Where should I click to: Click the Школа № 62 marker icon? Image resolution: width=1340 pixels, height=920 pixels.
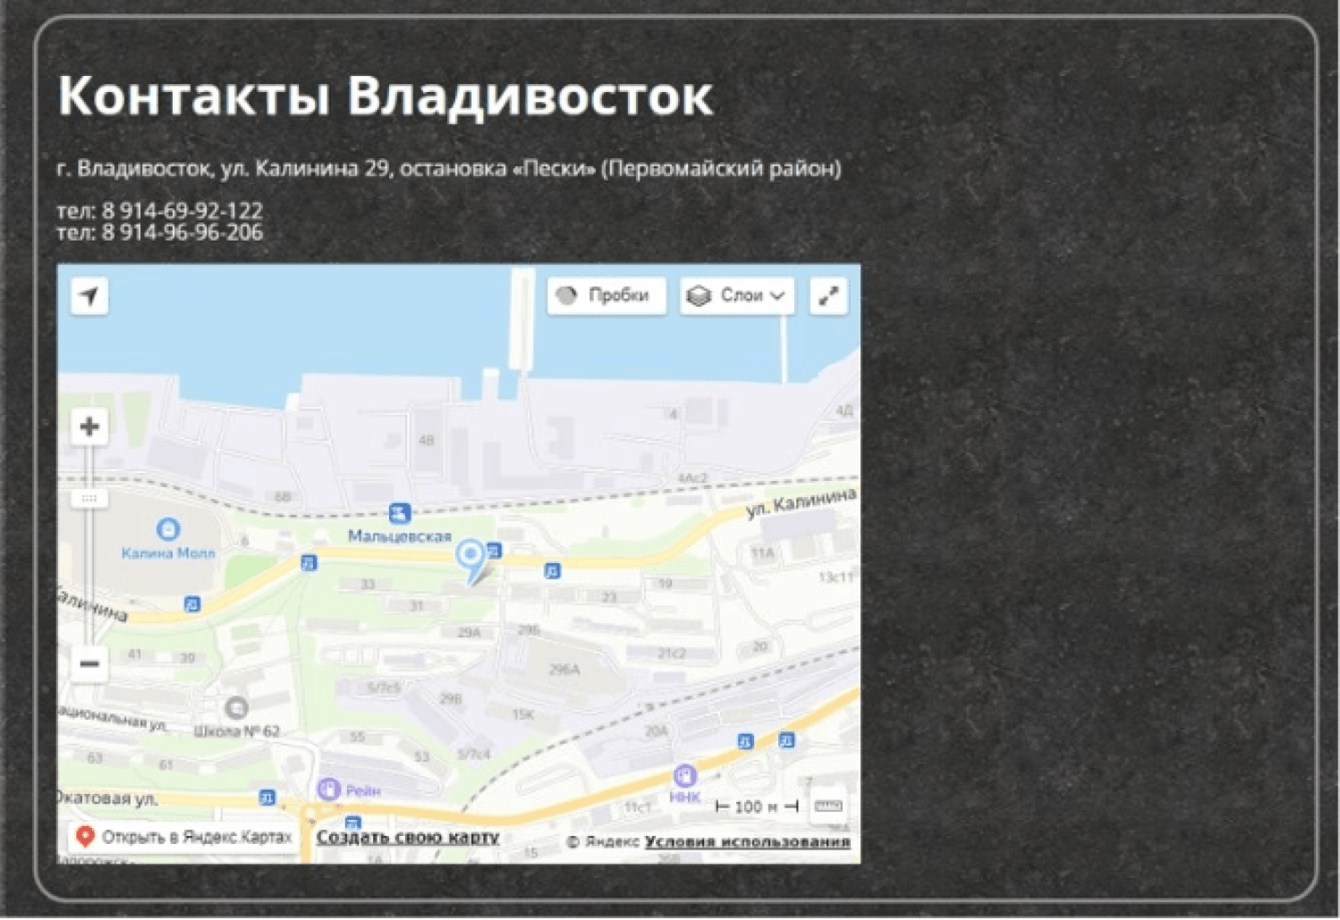(x=236, y=708)
